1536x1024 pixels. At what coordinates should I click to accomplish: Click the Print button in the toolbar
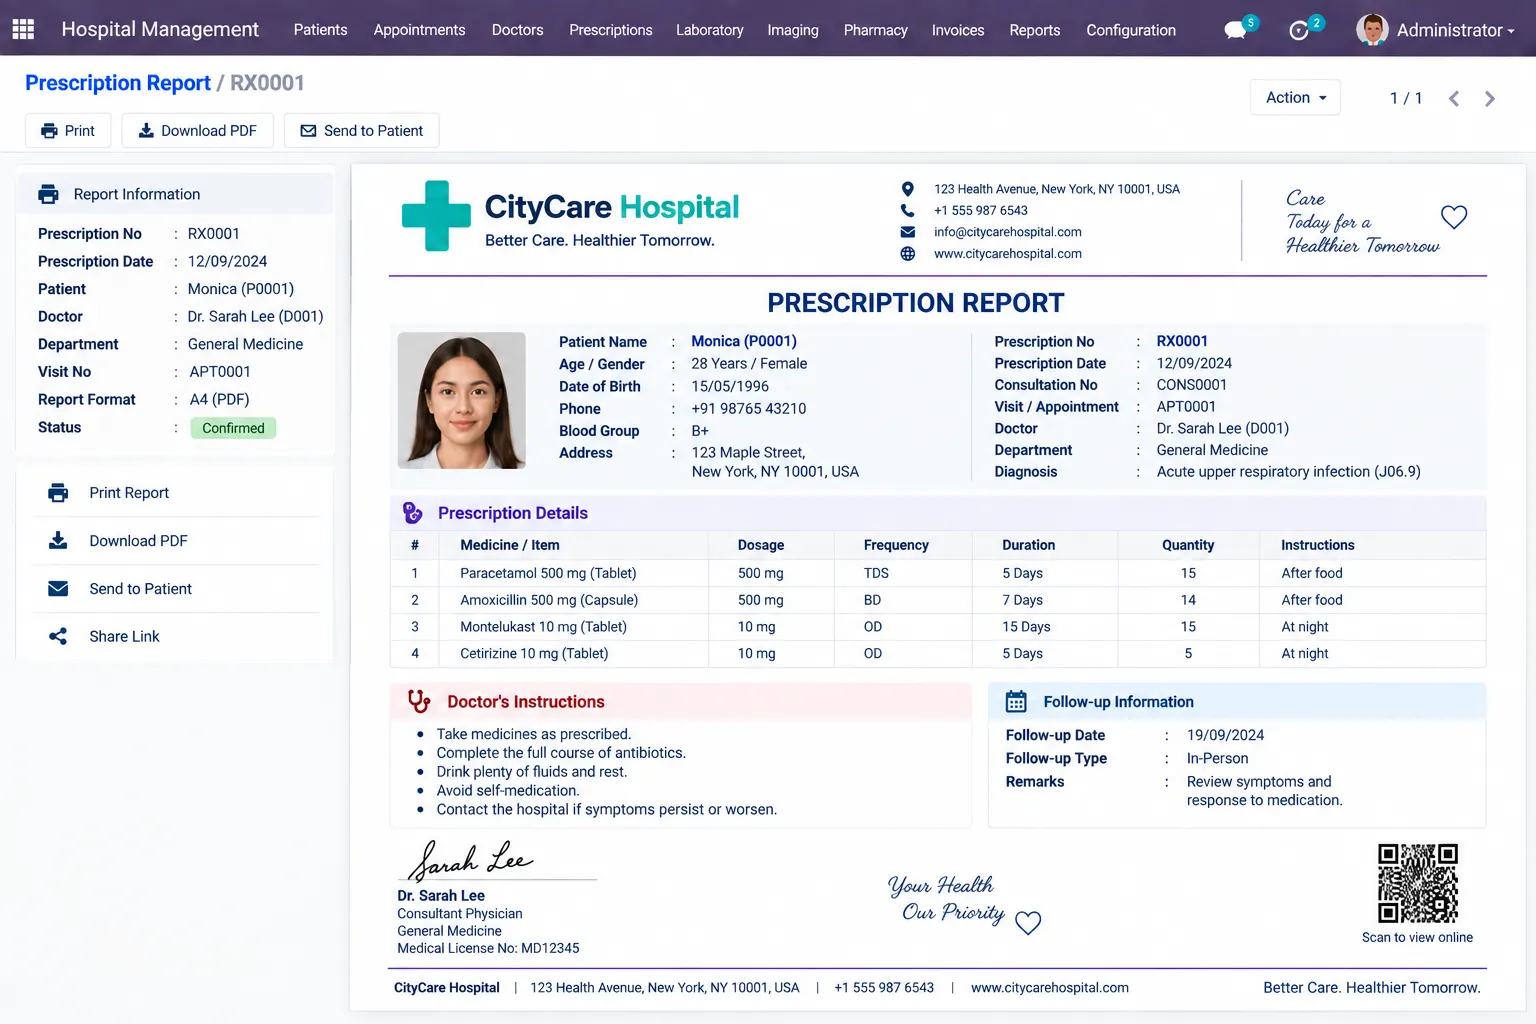[67, 131]
